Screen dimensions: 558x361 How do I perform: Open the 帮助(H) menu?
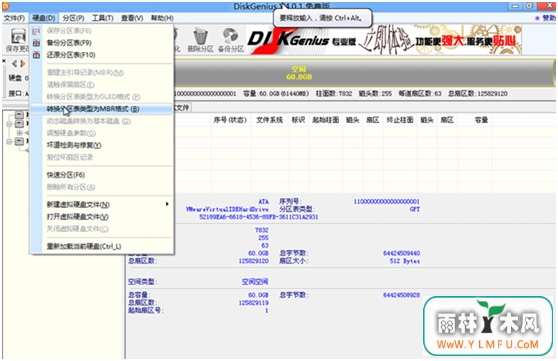pos(162,18)
